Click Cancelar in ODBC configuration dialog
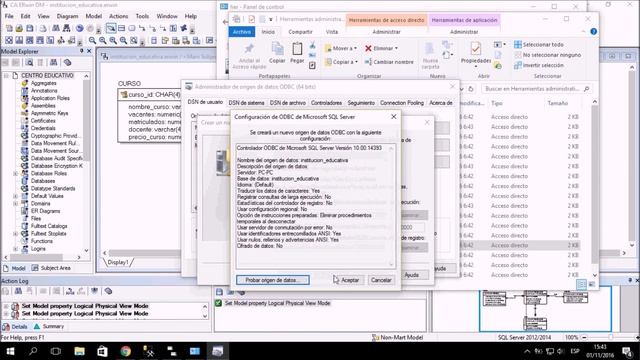This screenshot has height=360, width=640. (x=381, y=280)
